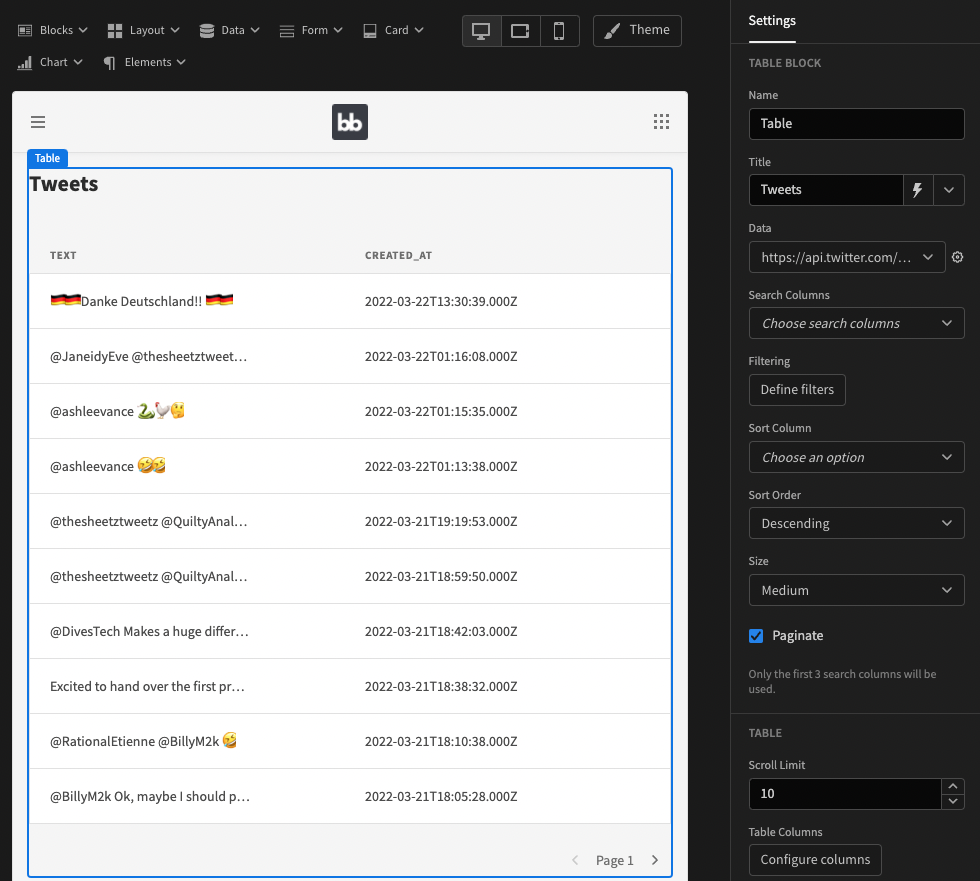
Task: Open the Data source dropdown
Action: pos(847,257)
